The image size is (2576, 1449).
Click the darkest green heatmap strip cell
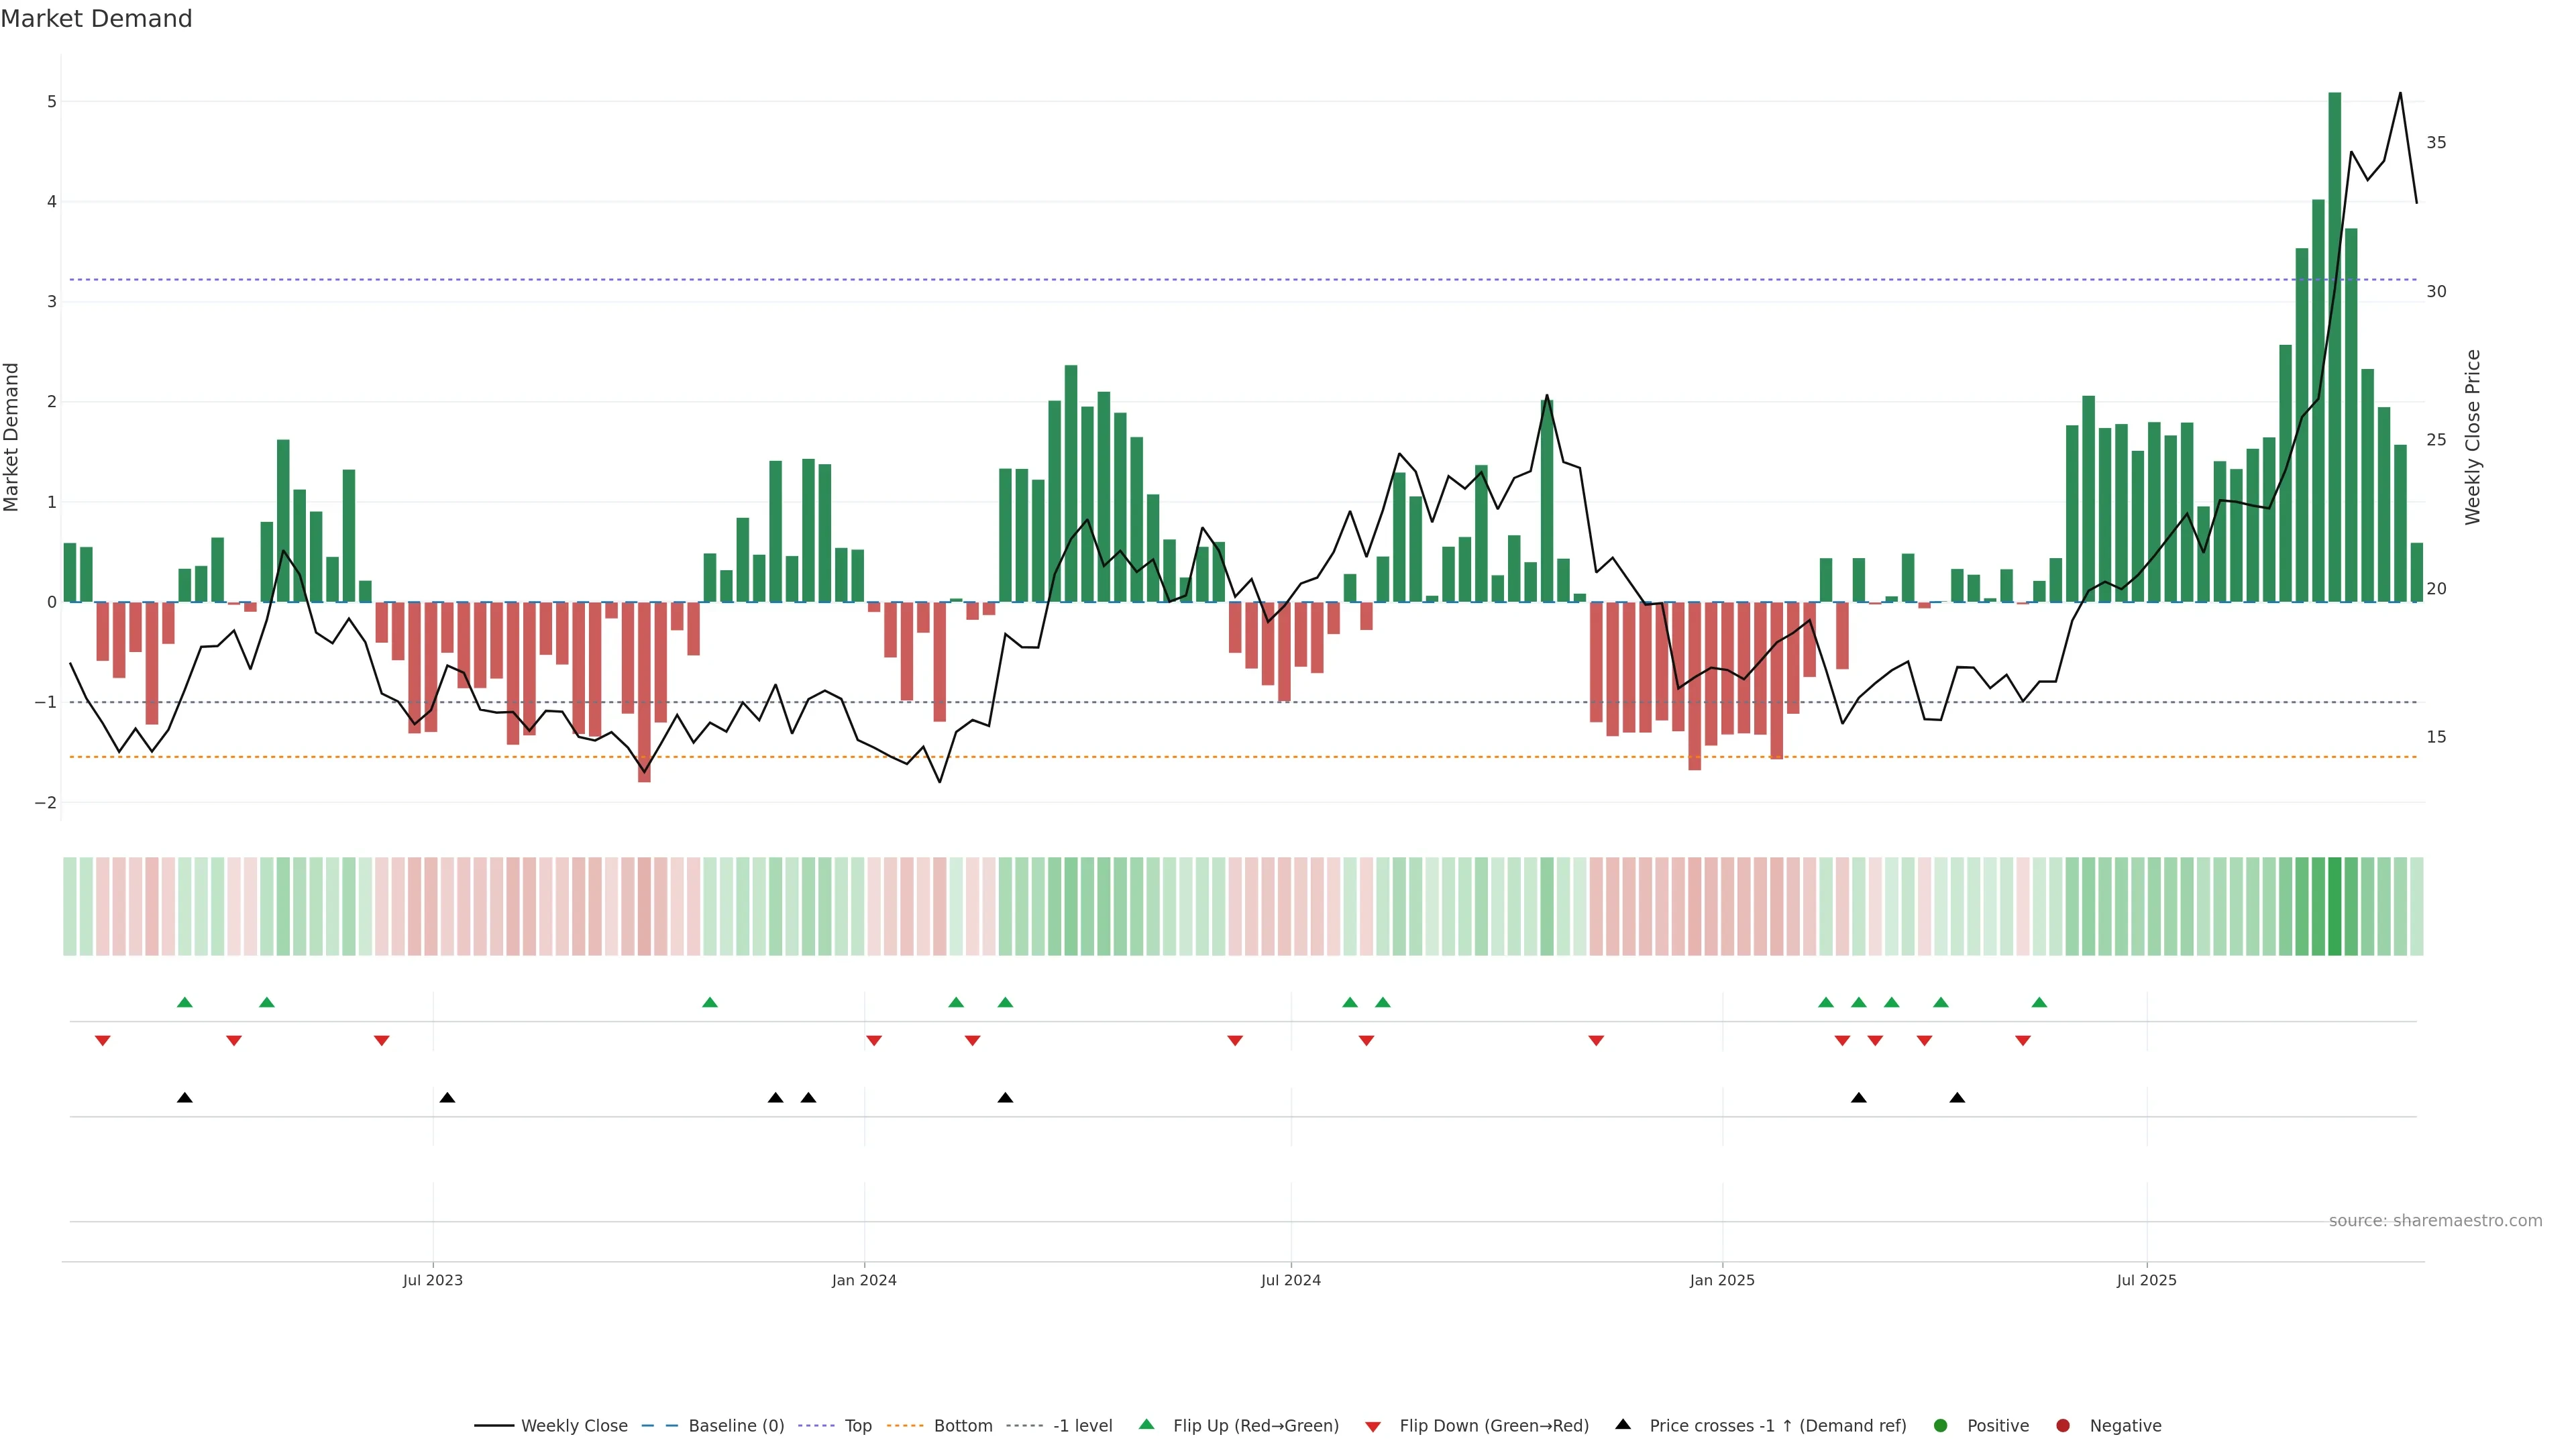click(2335, 906)
